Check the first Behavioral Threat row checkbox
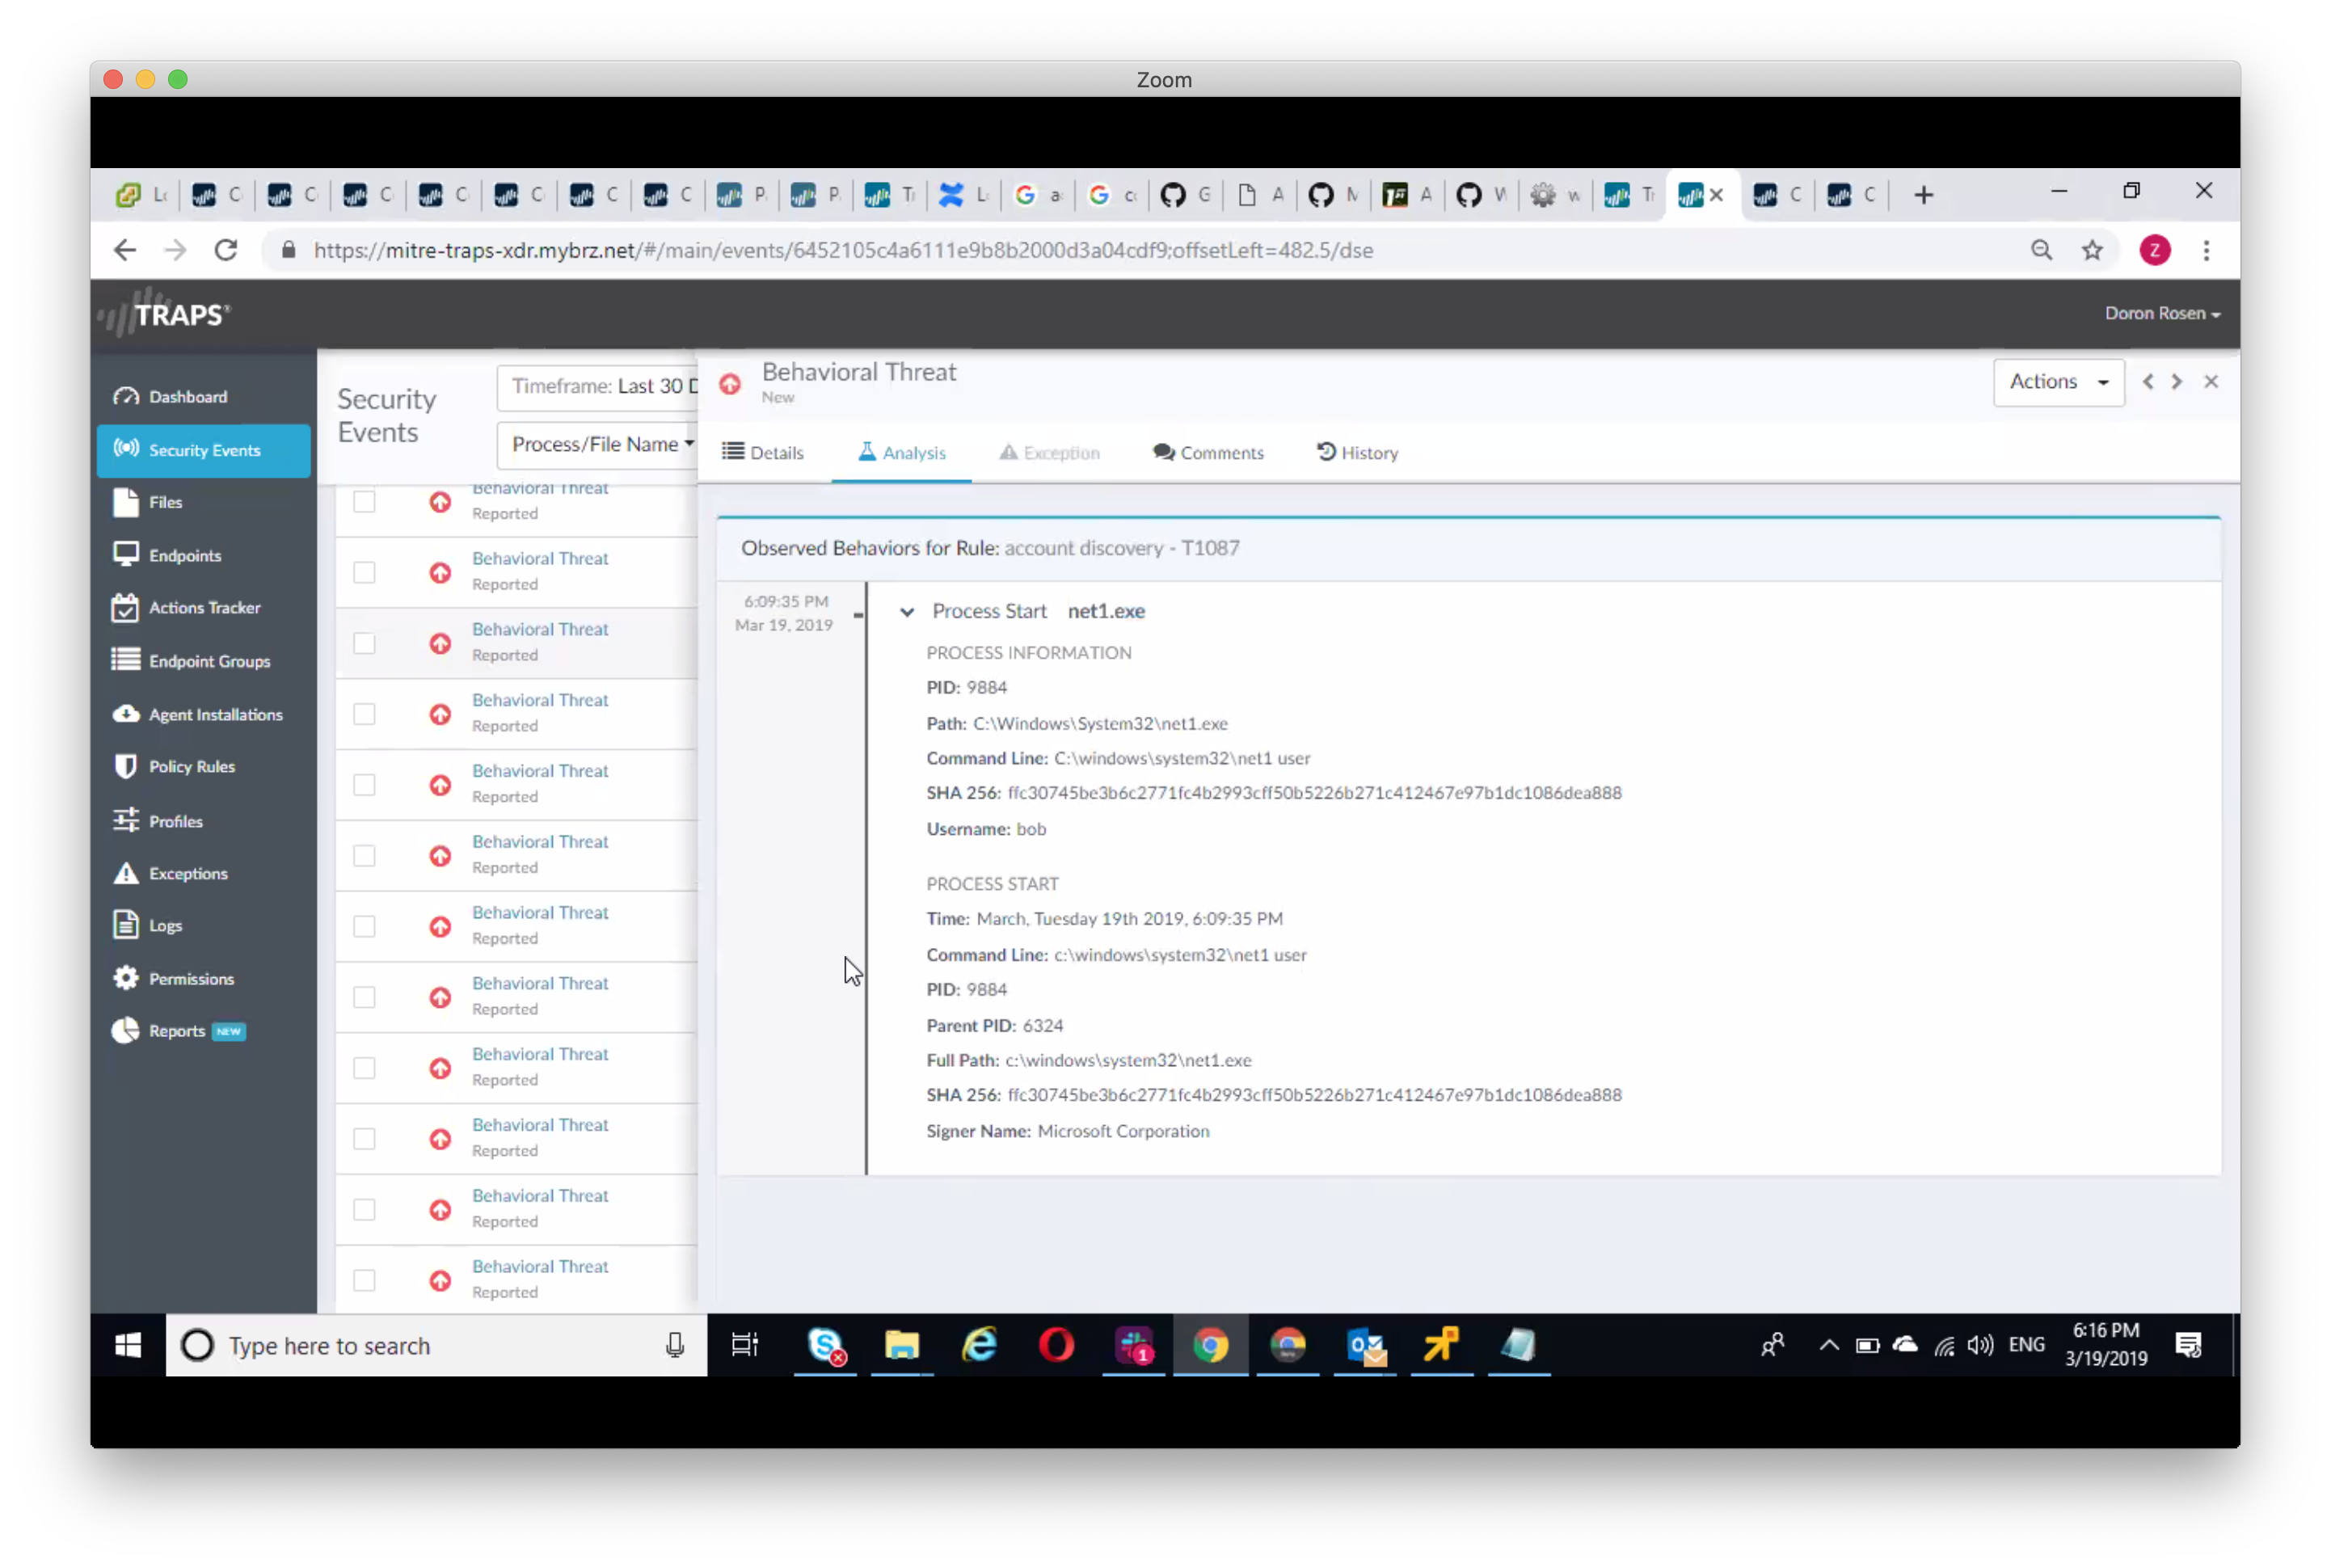 pos(364,502)
